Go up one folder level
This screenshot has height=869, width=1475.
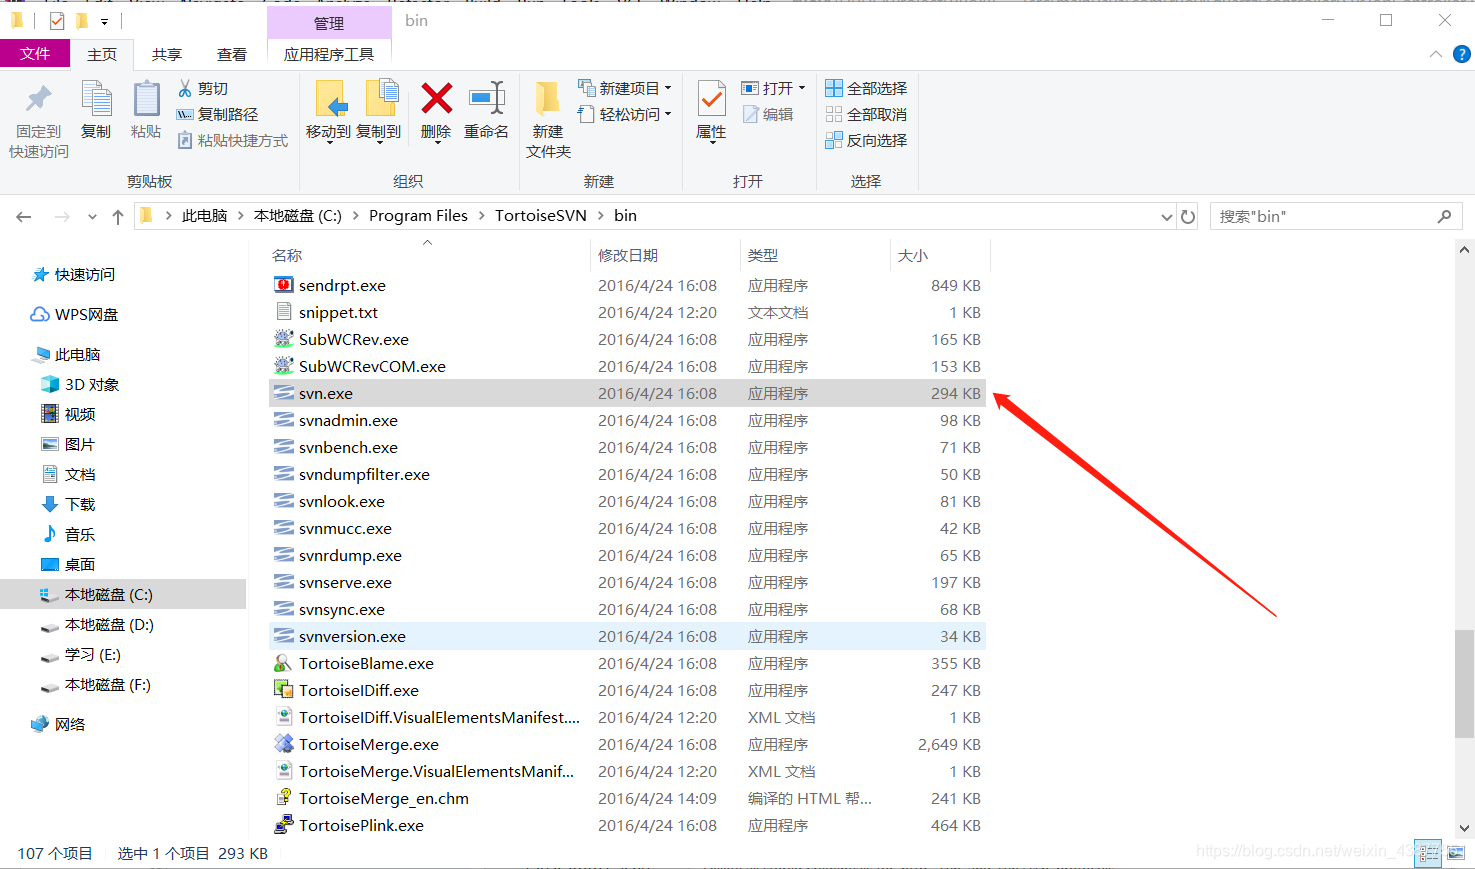pyautogui.click(x=118, y=216)
